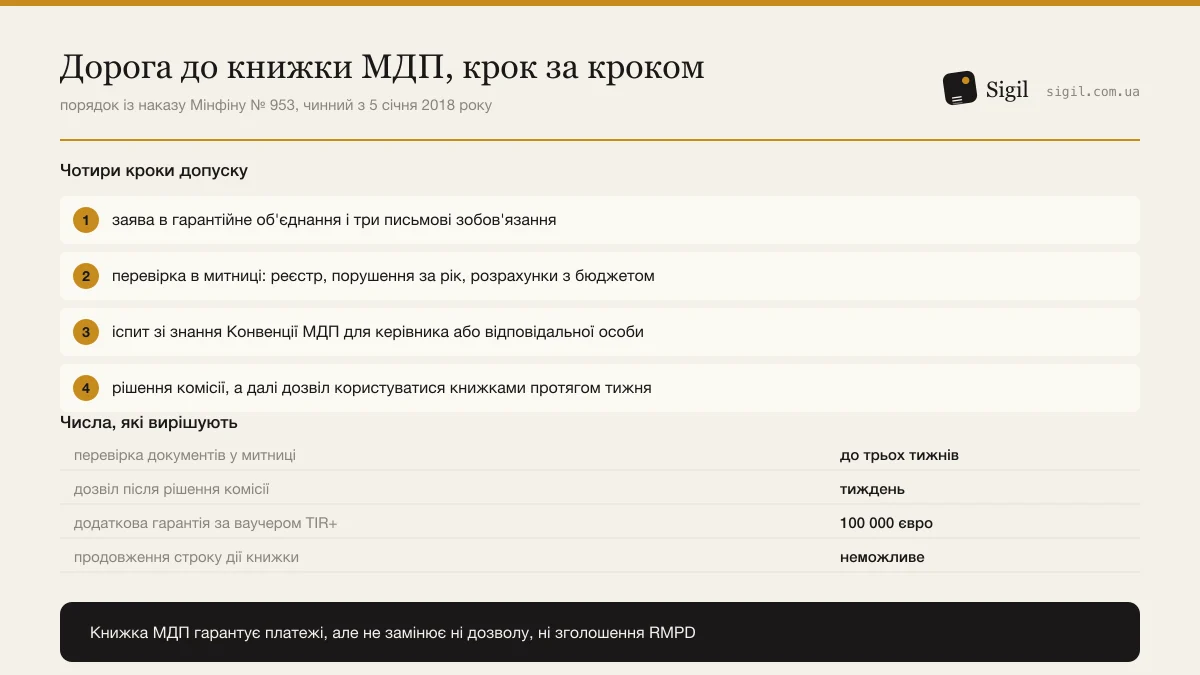Click the row label 'перевірка документів у митниці'
Image resolution: width=1200 pixels, height=675 pixels.
185,455
